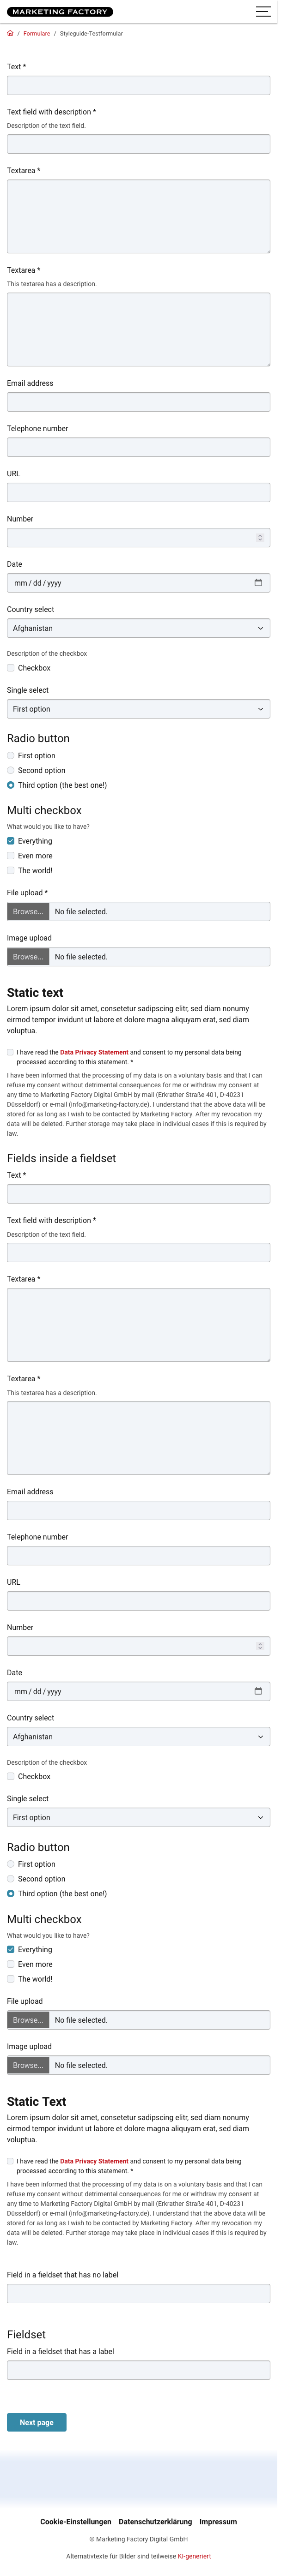
Task: Open Cookie-Einstellungen in footer
Action: click(76, 2521)
